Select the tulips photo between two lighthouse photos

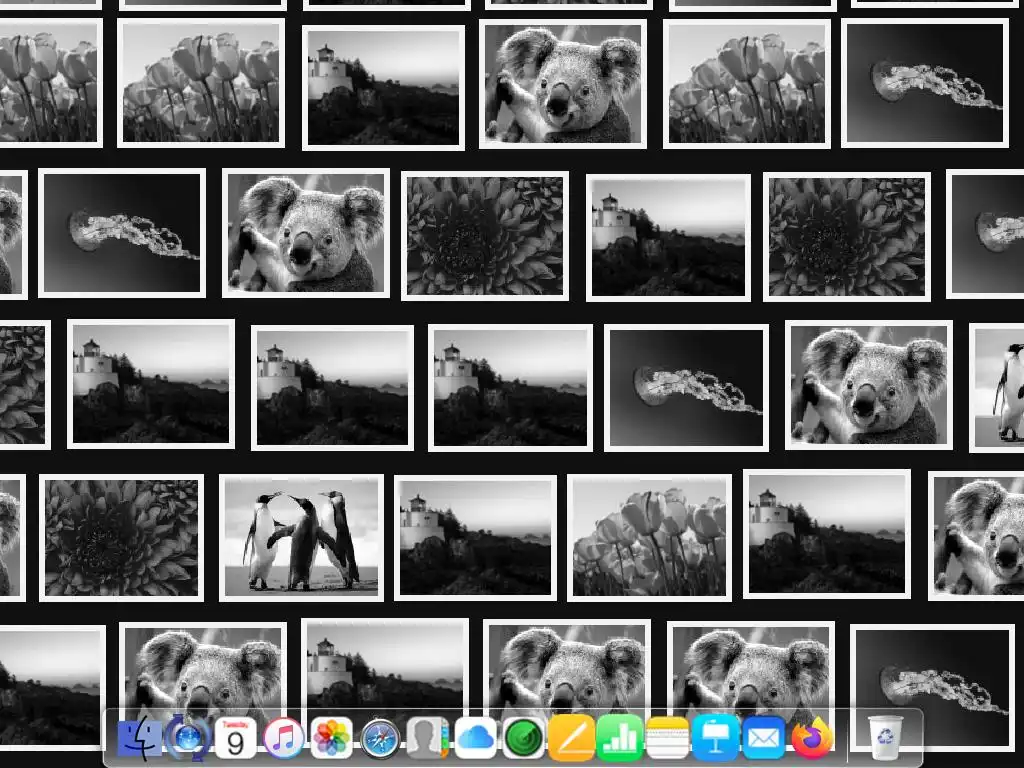point(649,537)
